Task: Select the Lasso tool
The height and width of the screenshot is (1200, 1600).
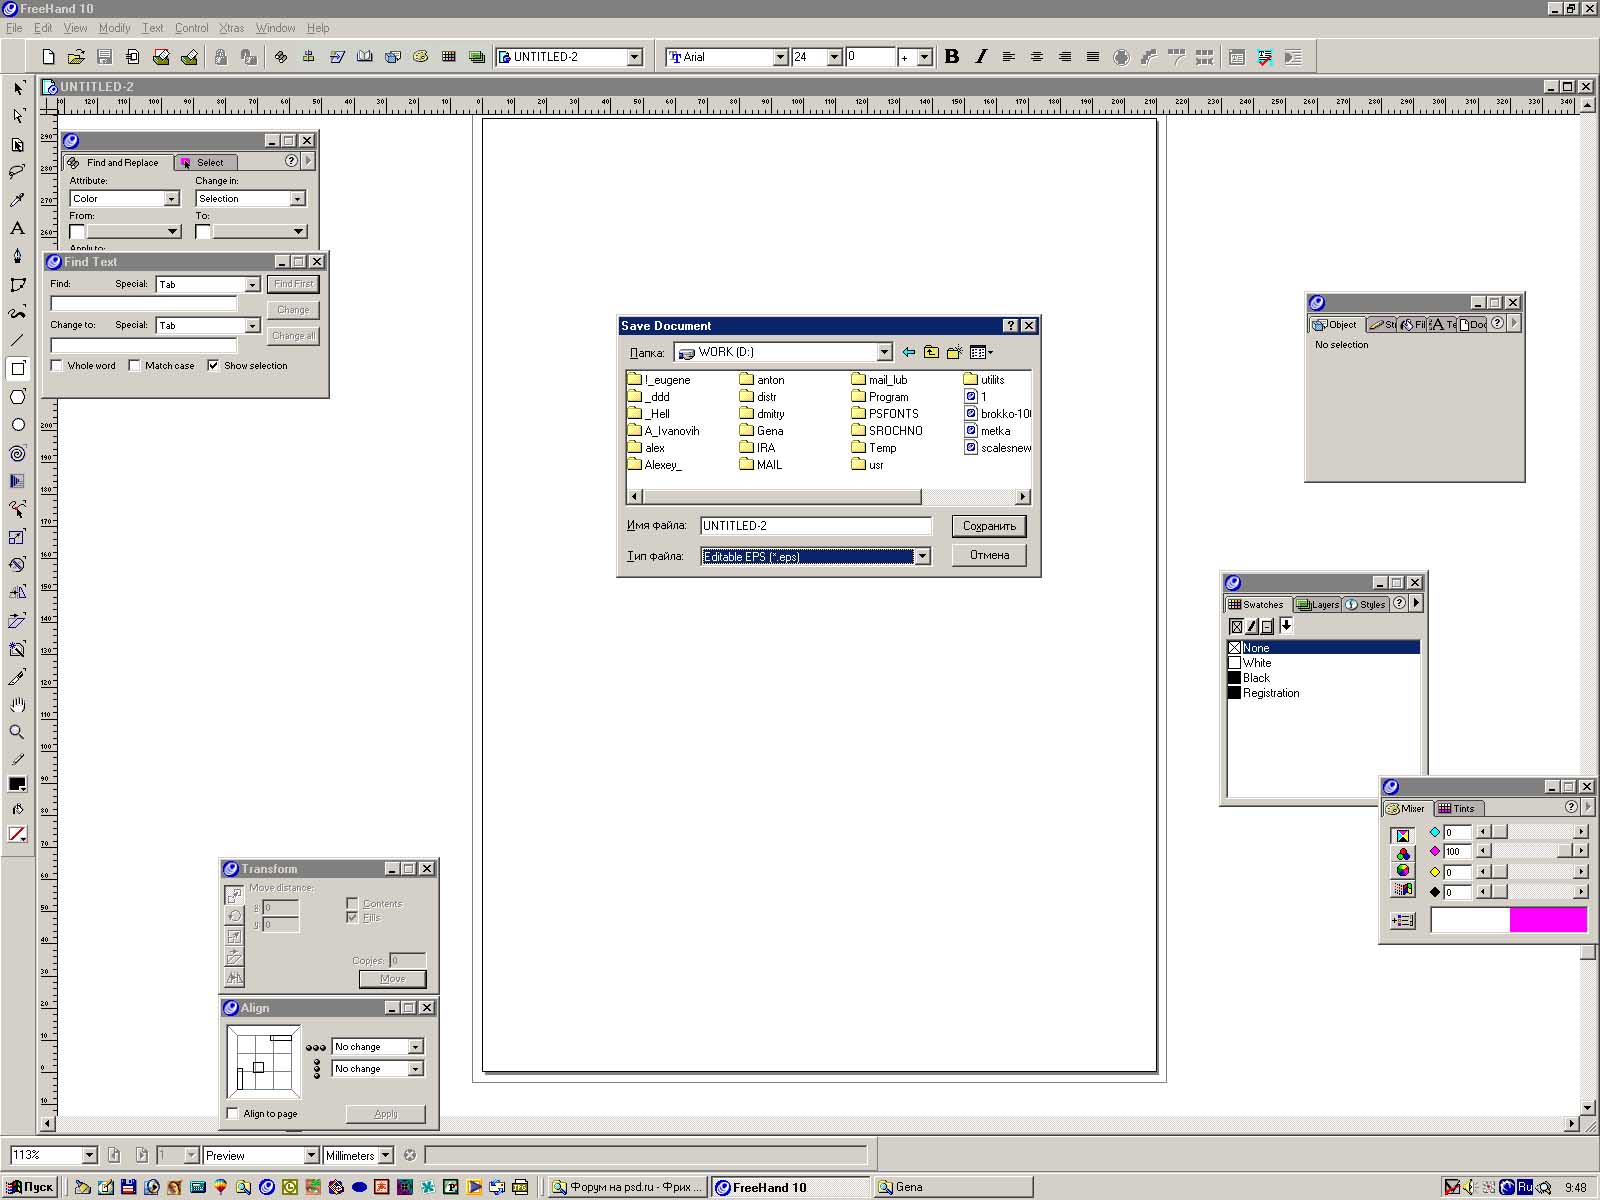Action: (17, 172)
